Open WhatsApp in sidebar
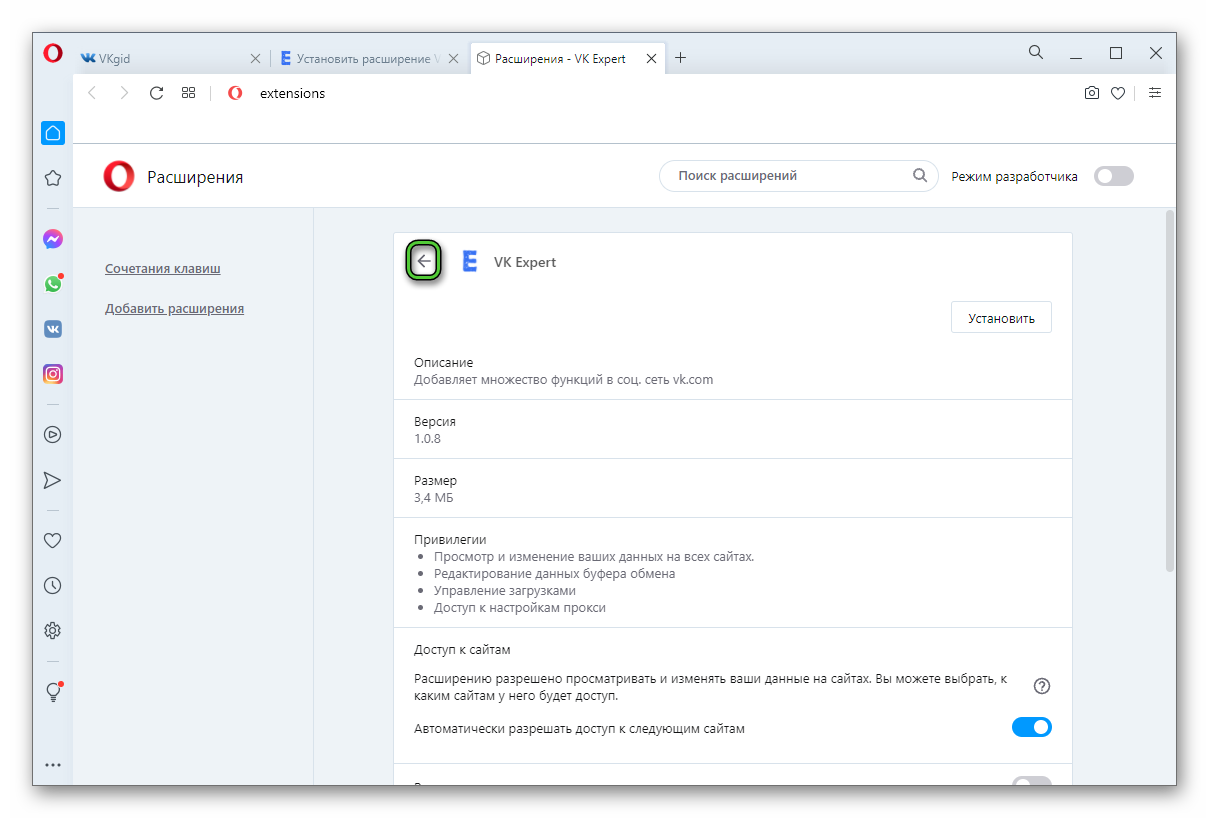The height and width of the screenshot is (818, 1209). point(53,284)
